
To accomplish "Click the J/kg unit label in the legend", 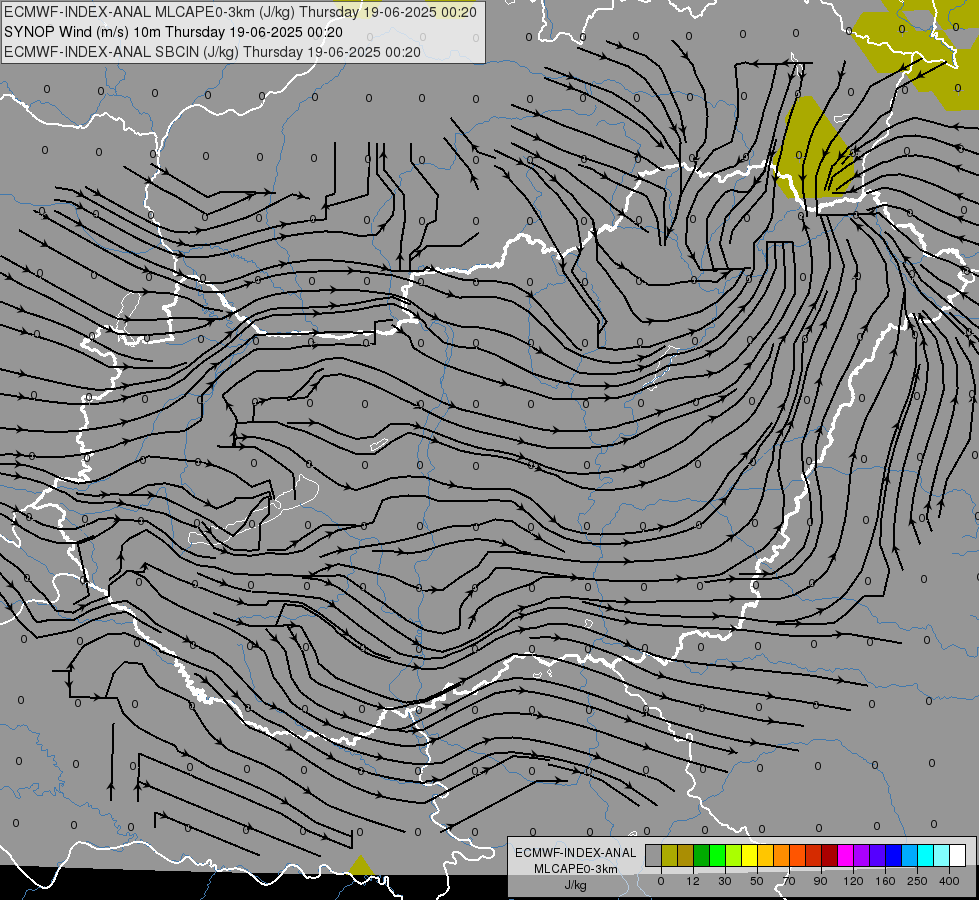I will pos(576,885).
